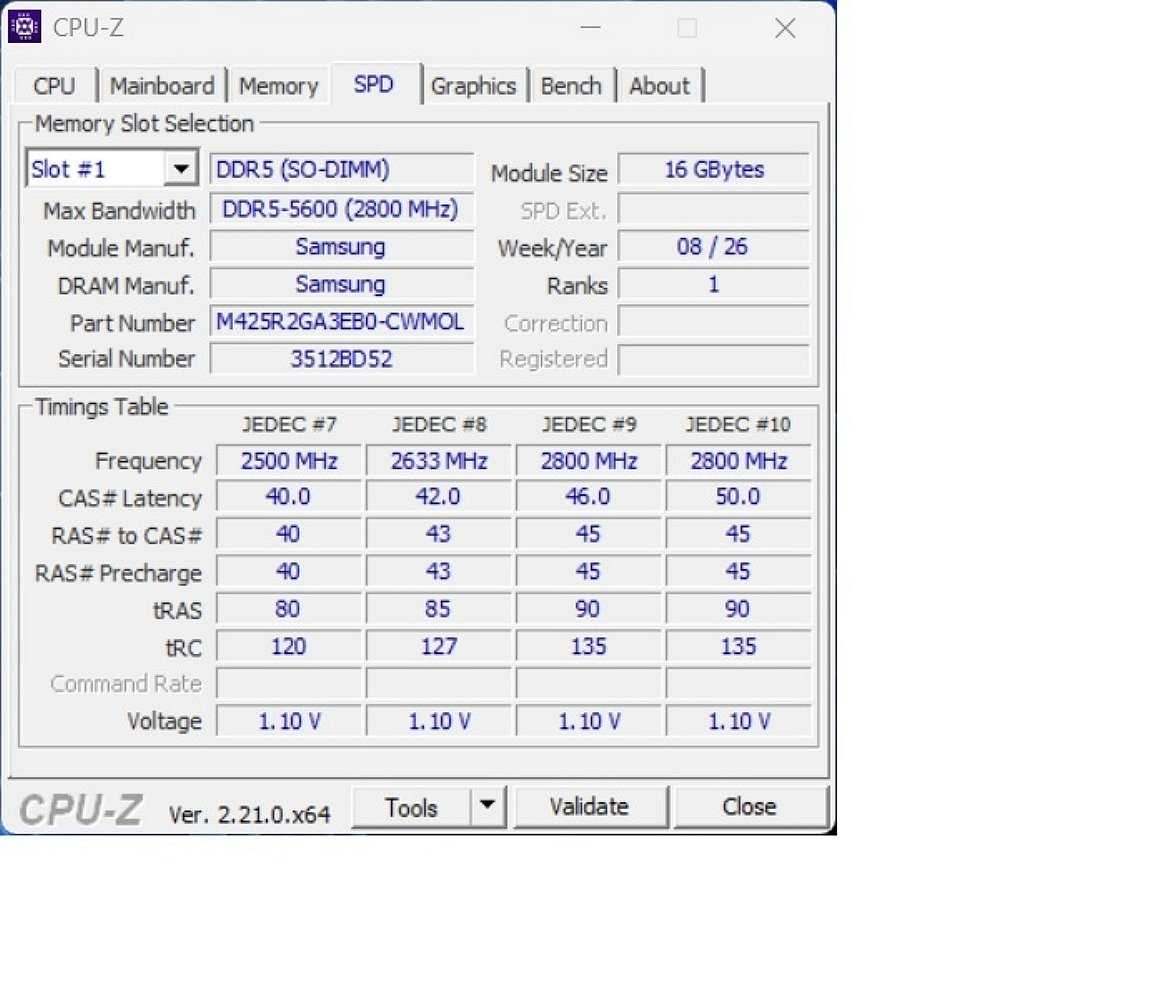
Task: Click JEDEC #10 Voltage 1.10 V cell
Action: (739, 721)
